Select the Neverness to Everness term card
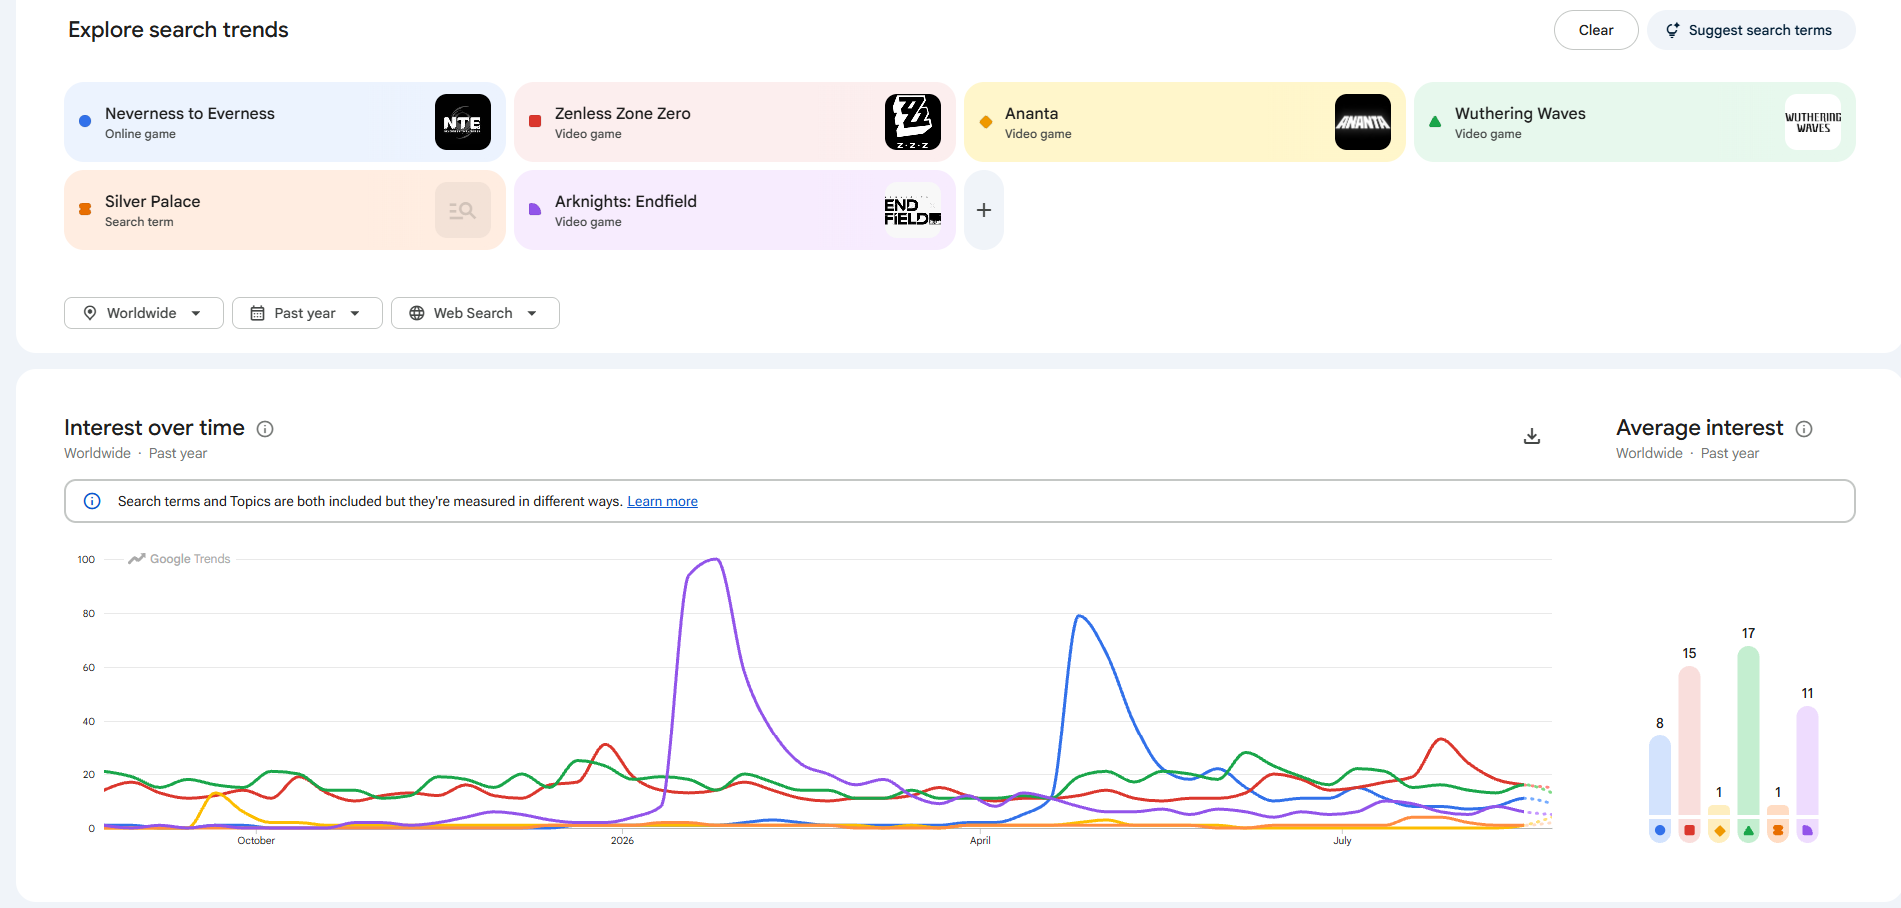The height and width of the screenshot is (908, 1901). tap(285, 122)
